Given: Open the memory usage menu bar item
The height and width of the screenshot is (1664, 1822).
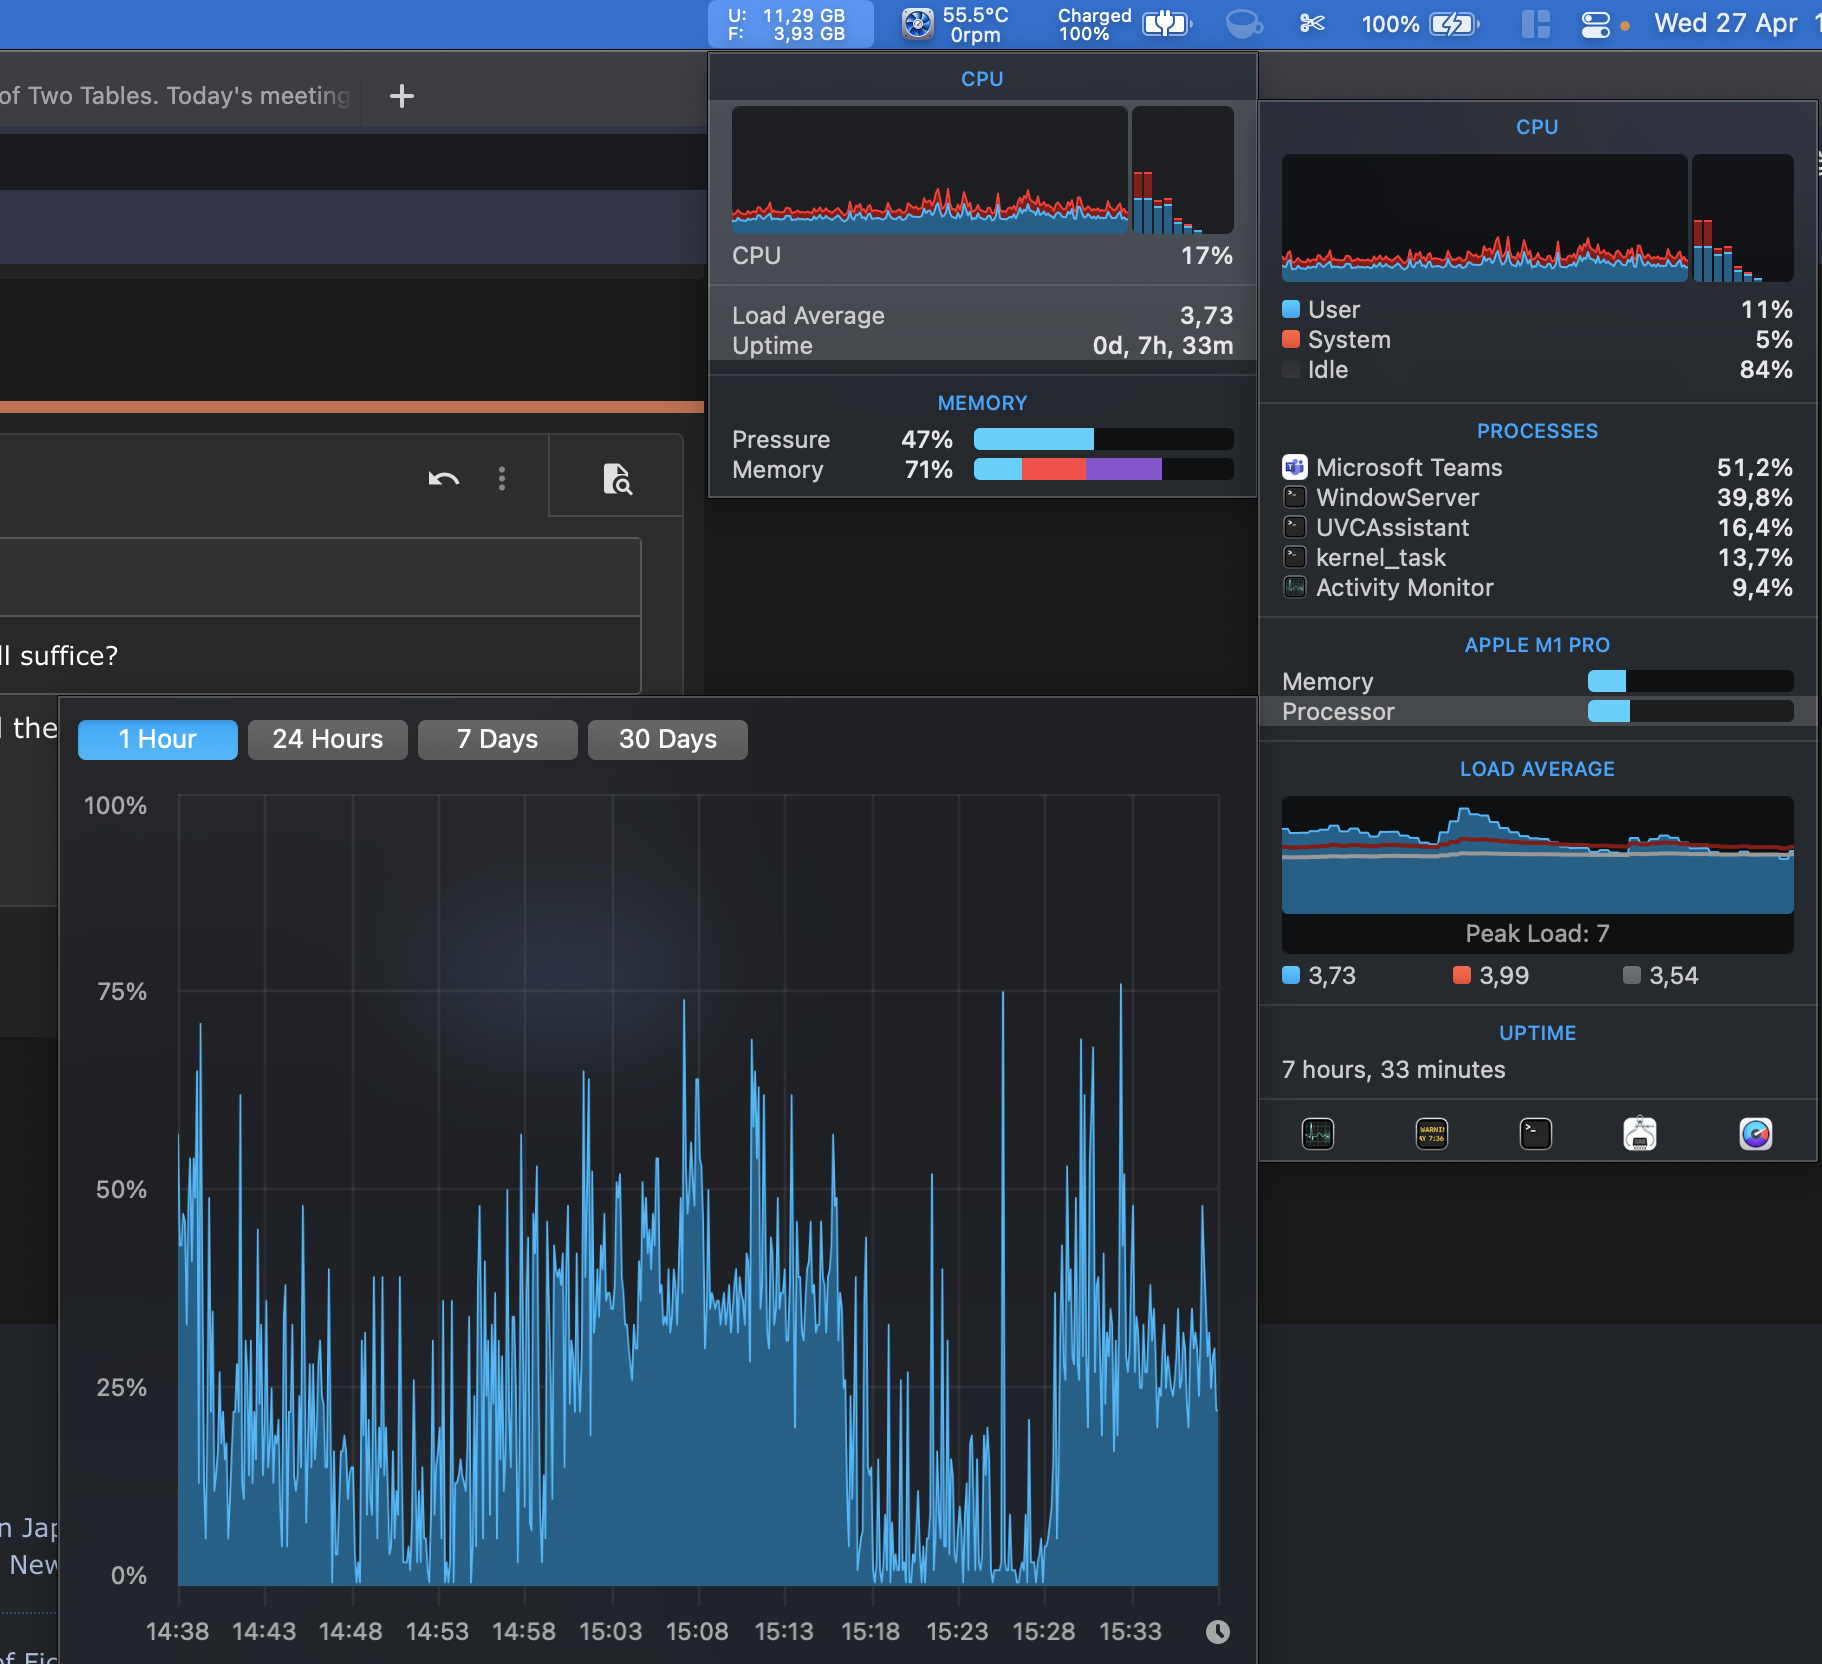Looking at the screenshot, I should (x=790, y=24).
